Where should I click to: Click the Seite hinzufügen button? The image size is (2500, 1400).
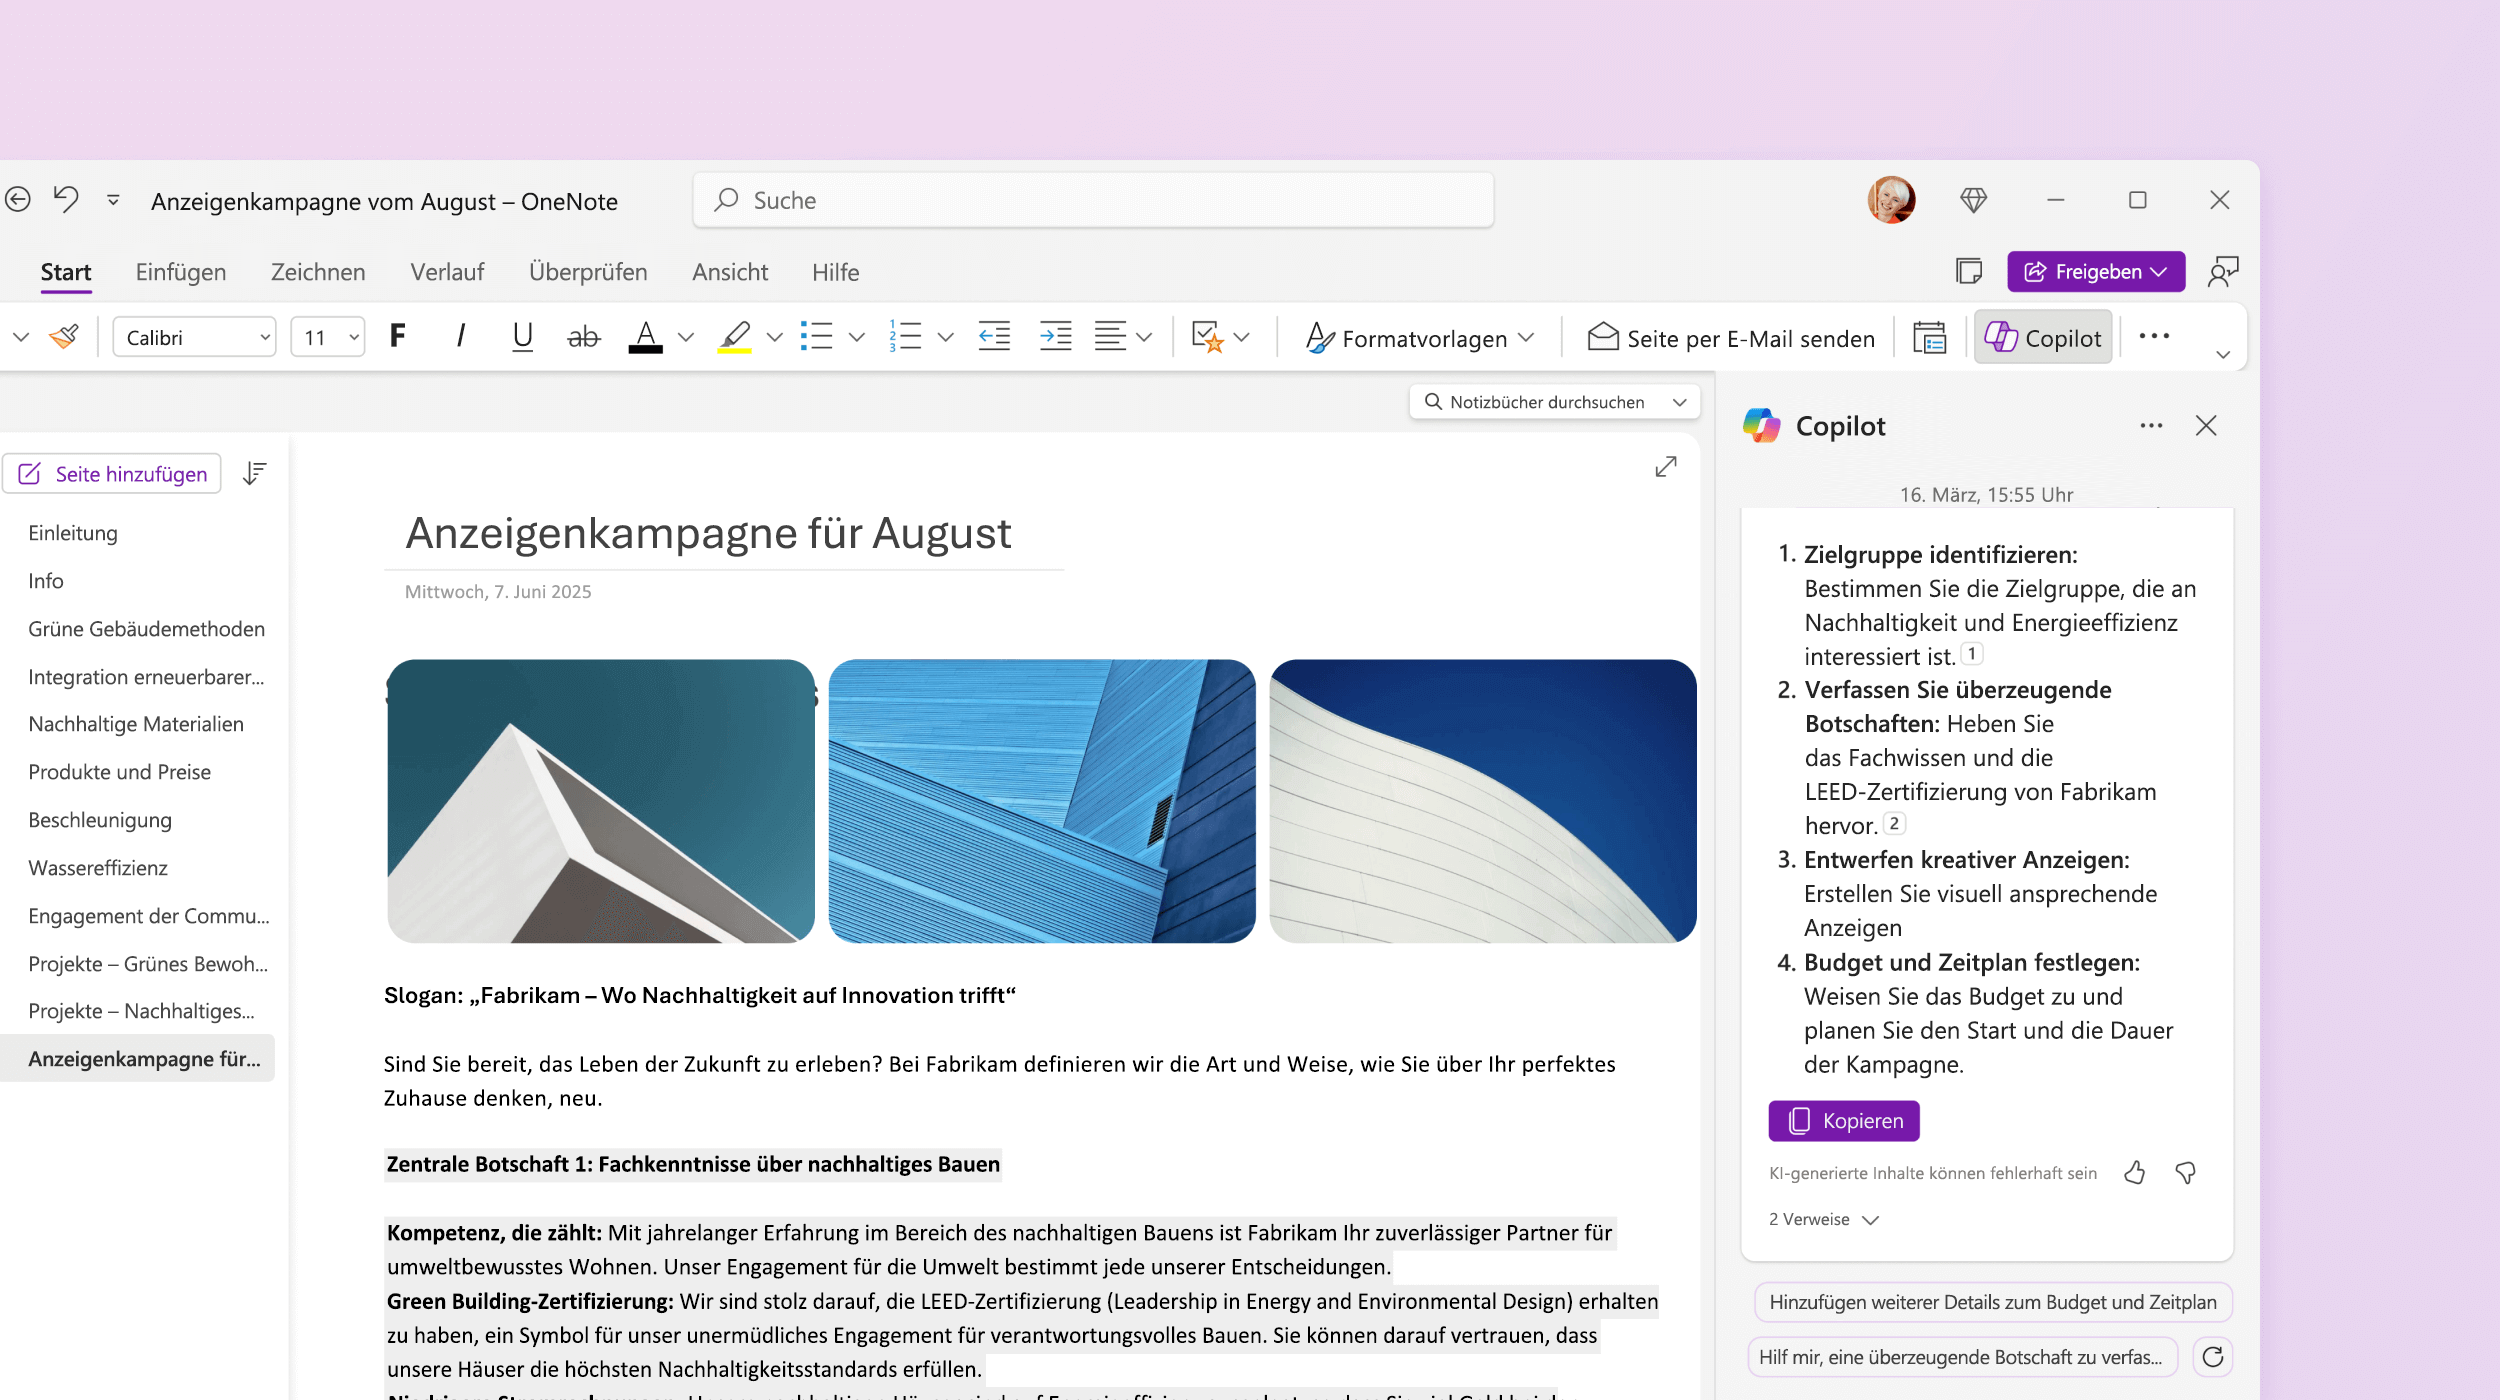tap(113, 472)
